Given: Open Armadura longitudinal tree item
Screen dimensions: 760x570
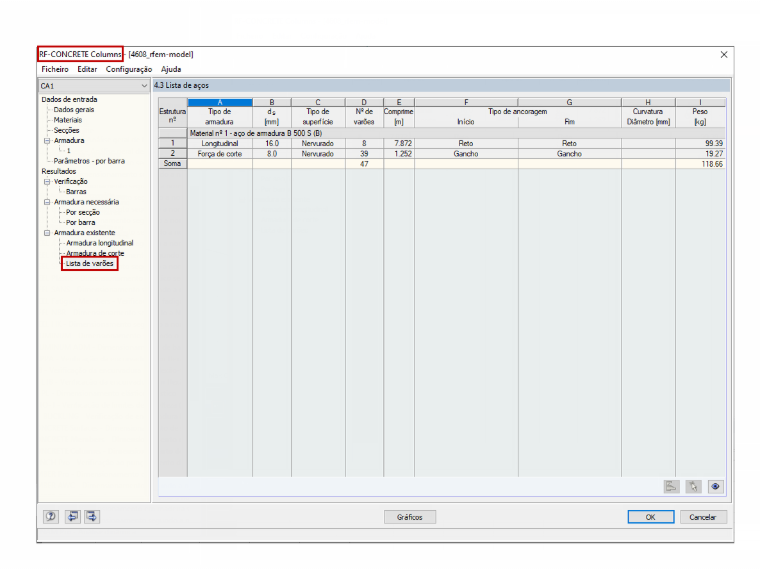Looking at the screenshot, I should 100,243.
